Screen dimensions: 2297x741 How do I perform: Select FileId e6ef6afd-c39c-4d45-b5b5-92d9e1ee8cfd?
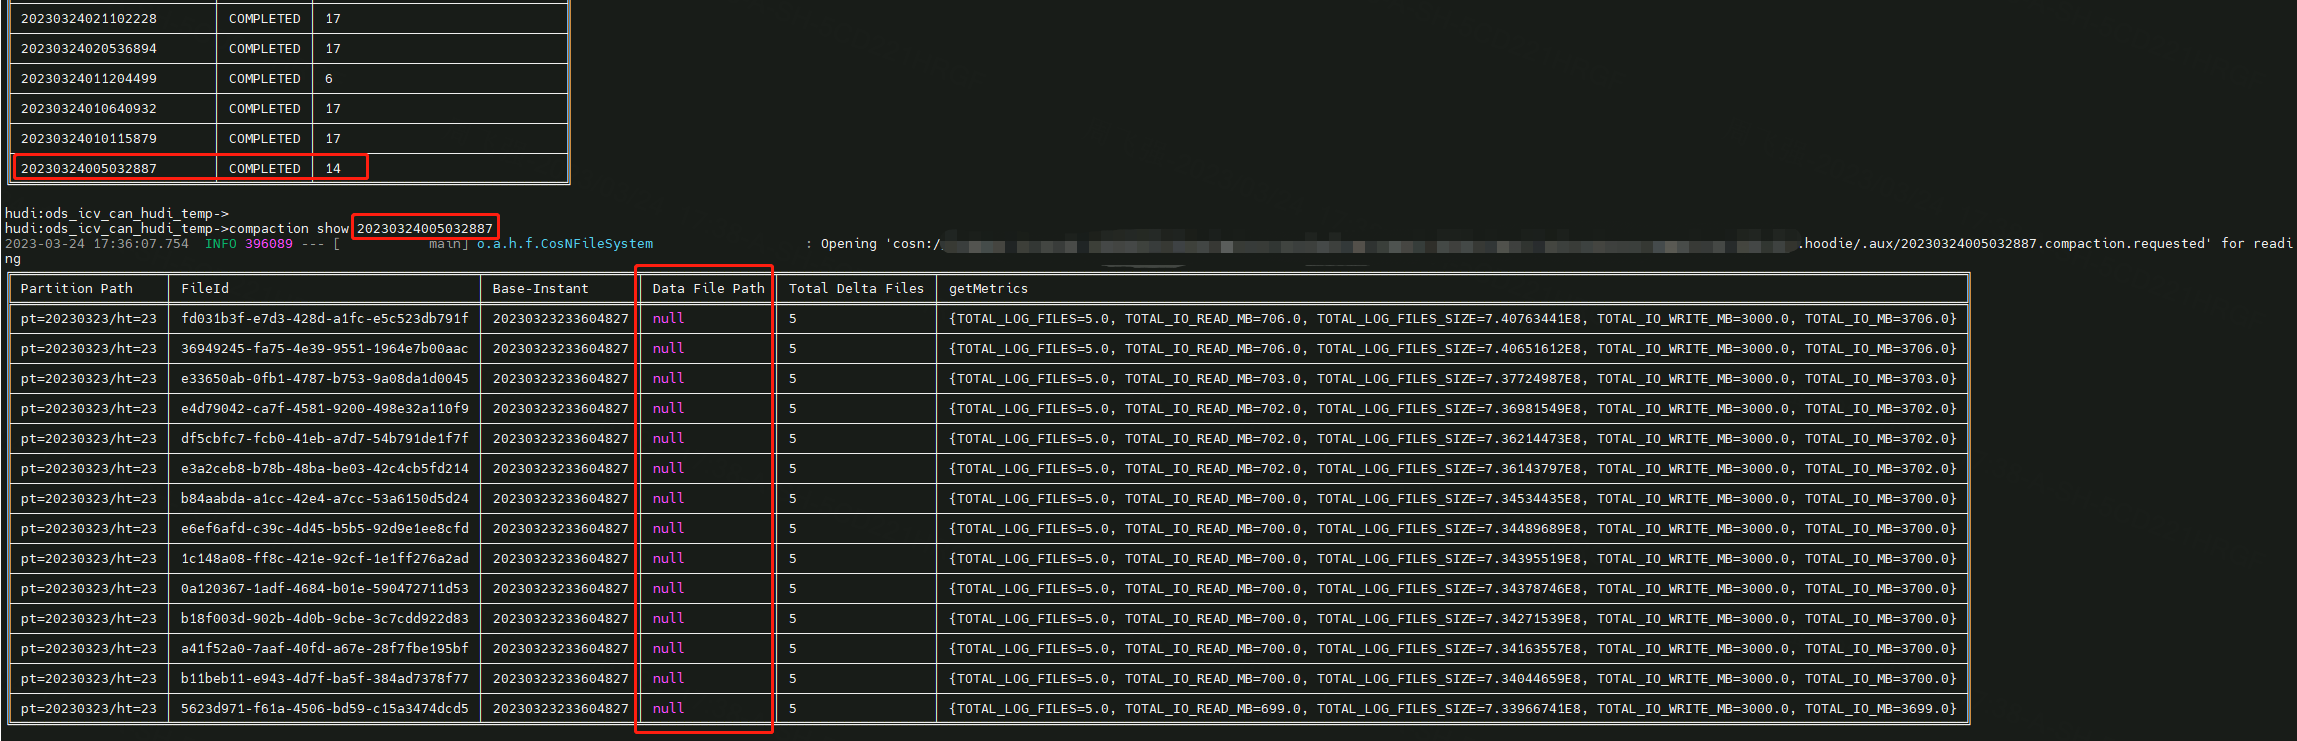tap(325, 528)
